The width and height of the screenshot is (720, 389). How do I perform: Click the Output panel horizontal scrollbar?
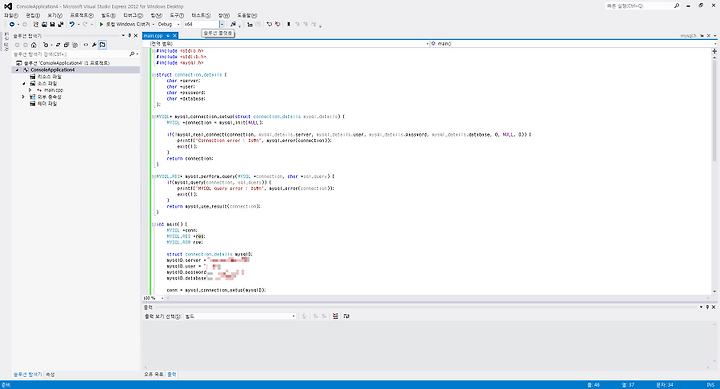pos(428,367)
